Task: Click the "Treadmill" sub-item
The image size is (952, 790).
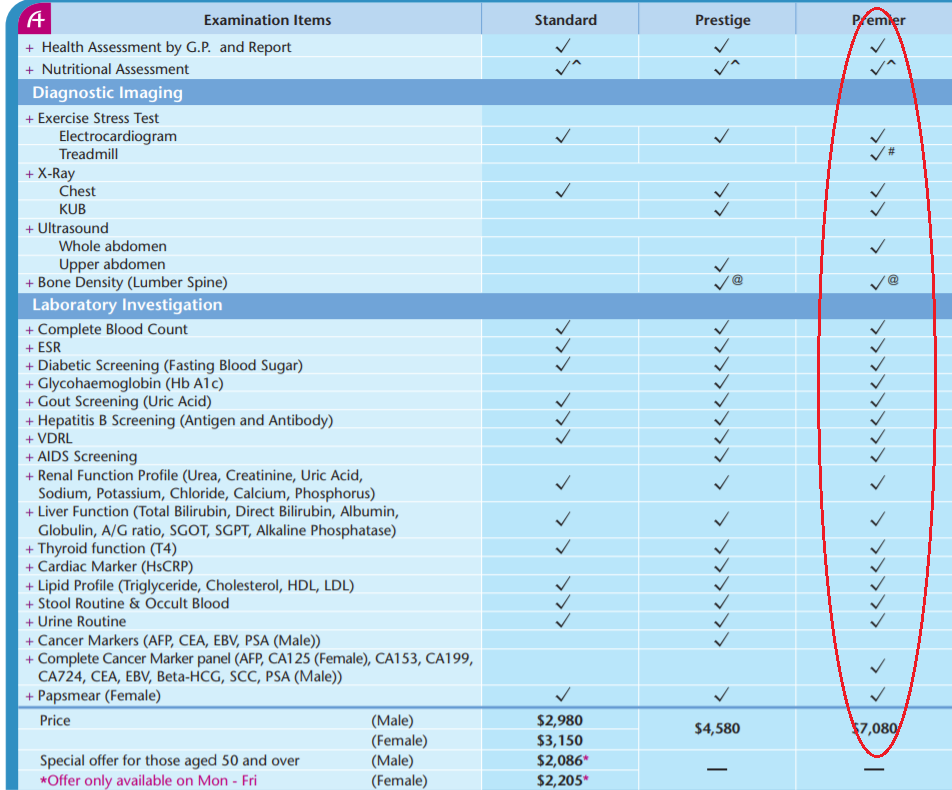Action: pyautogui.click(x=88, y=154)
